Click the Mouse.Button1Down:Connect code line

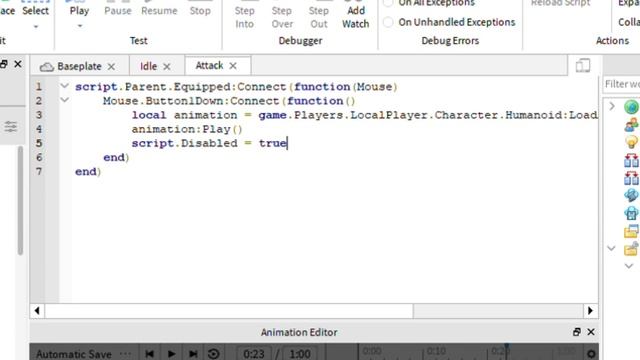(229, 101)
